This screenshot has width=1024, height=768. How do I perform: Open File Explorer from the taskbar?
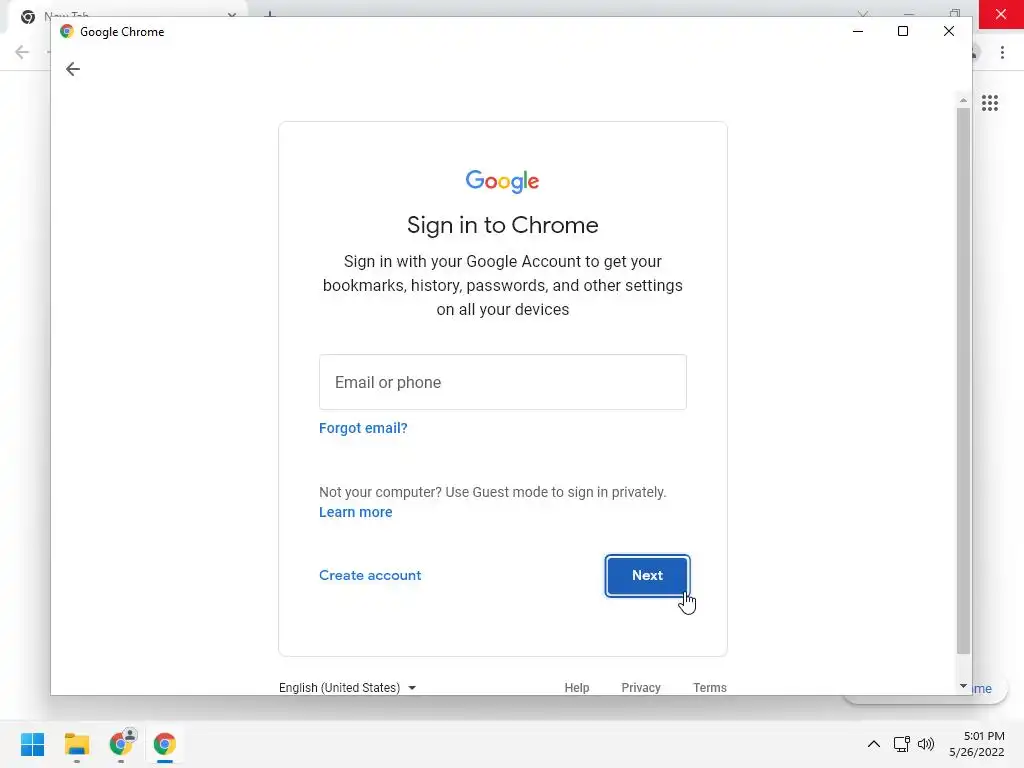pos(76,744)
